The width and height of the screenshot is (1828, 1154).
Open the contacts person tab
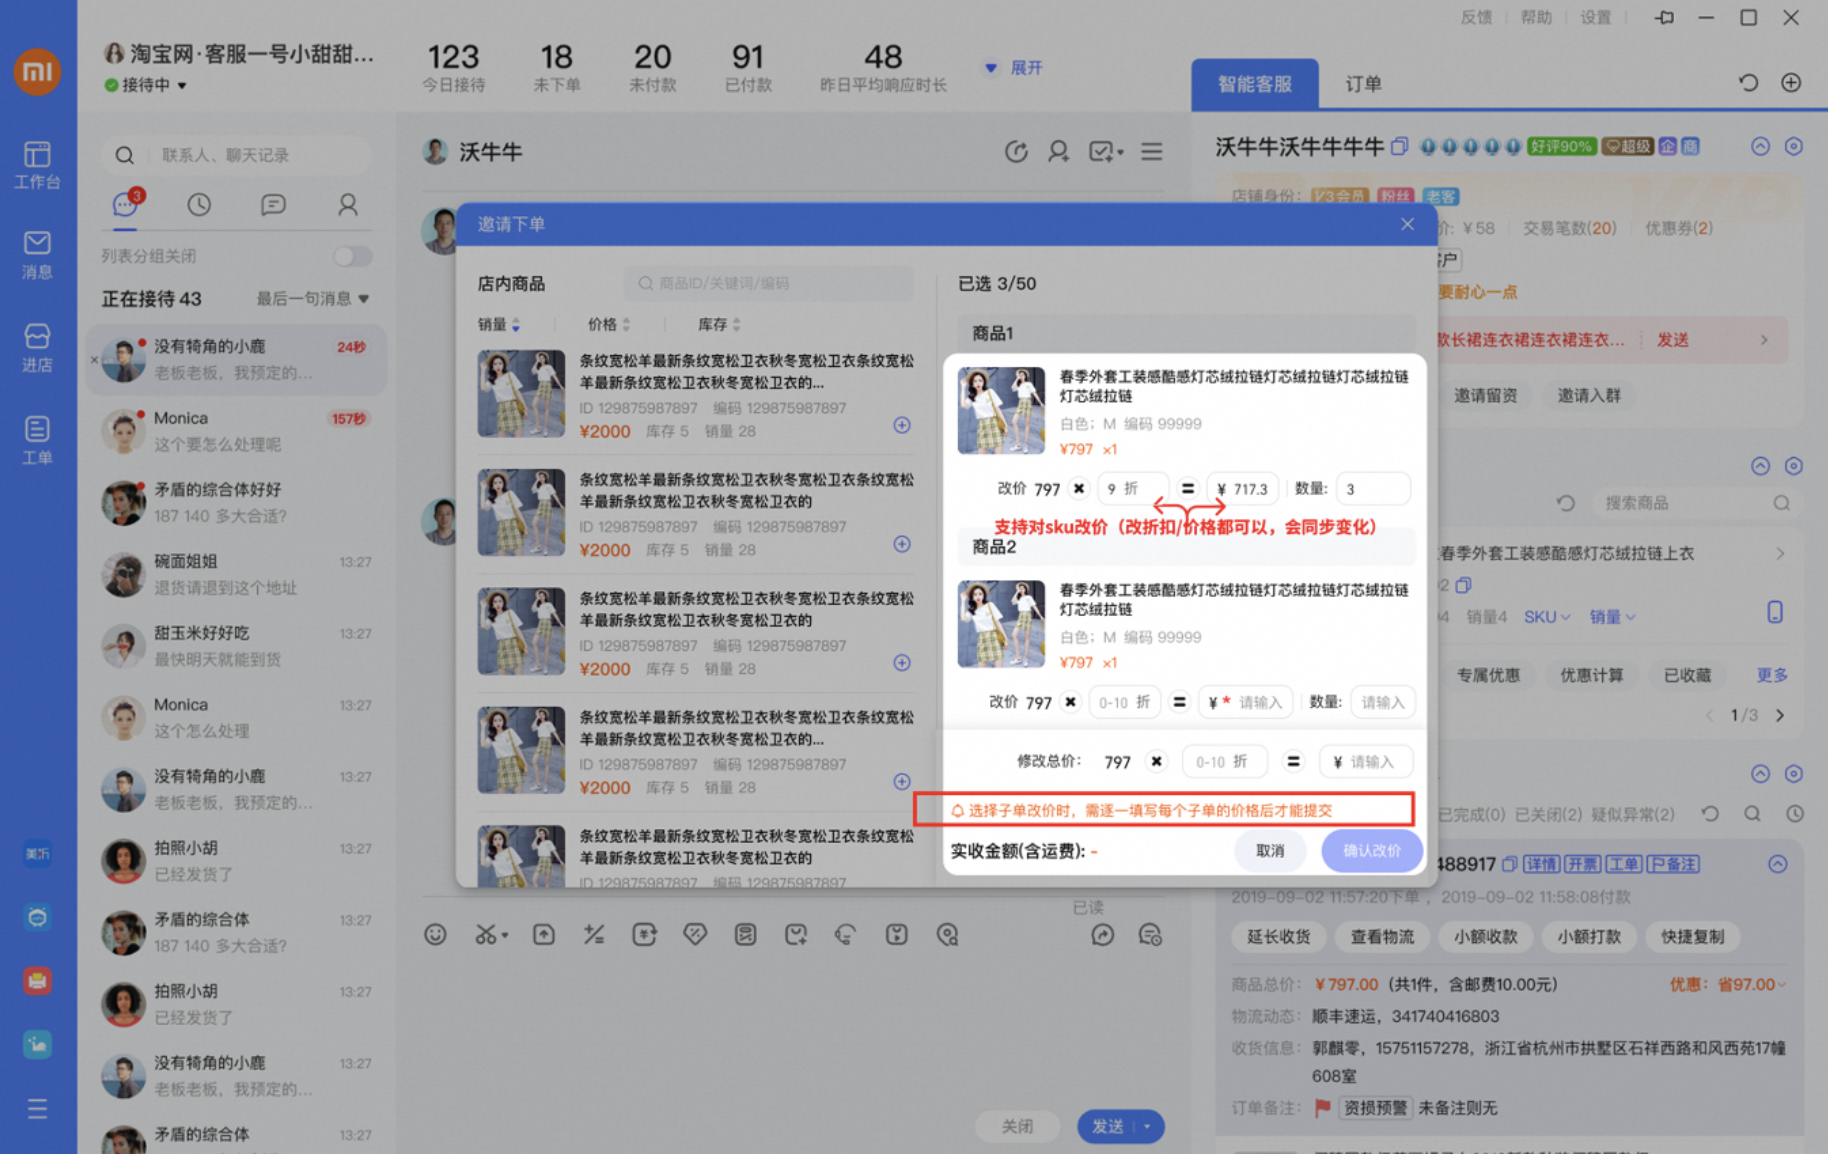pyautogui.click(x=347, y=205)
